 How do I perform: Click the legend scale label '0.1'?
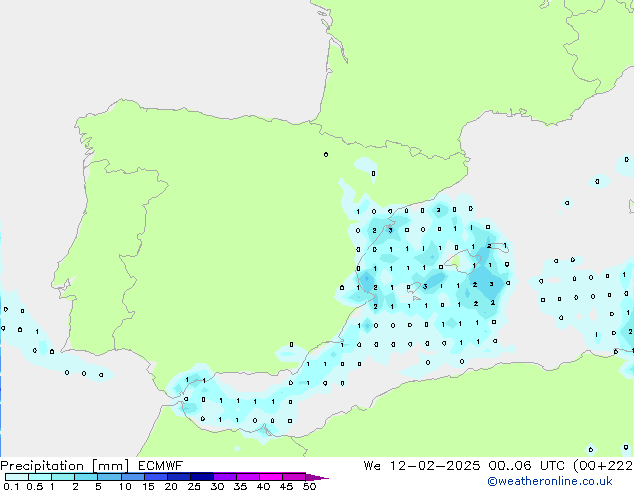pos(11,486)
